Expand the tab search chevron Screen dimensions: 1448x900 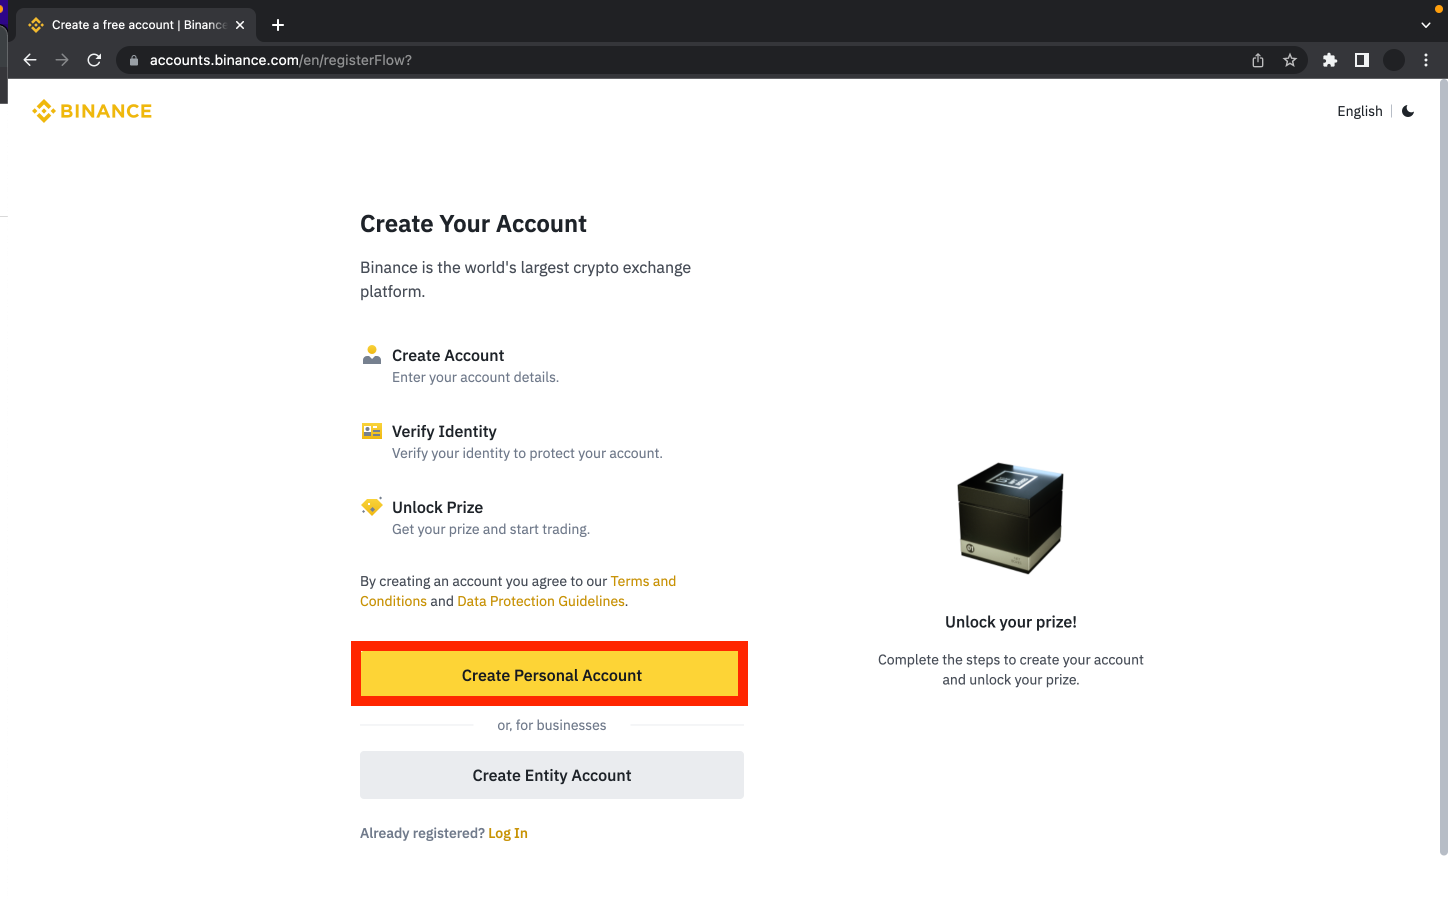click(x=1426, y=25)
